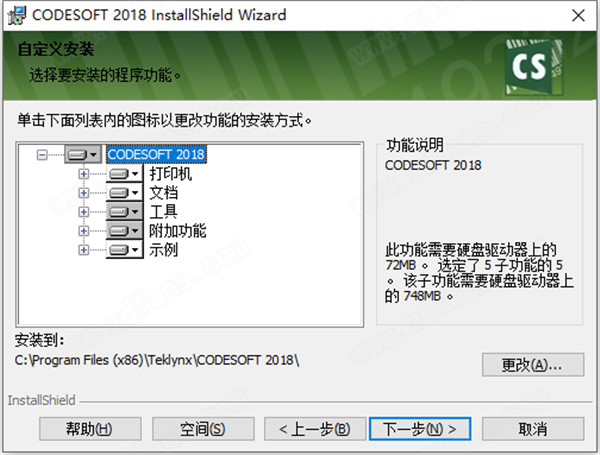The width and height of the screenshot is (600, 455).
Task: Open drive icon dropdown beside 工具
Action: click(124, 212)
